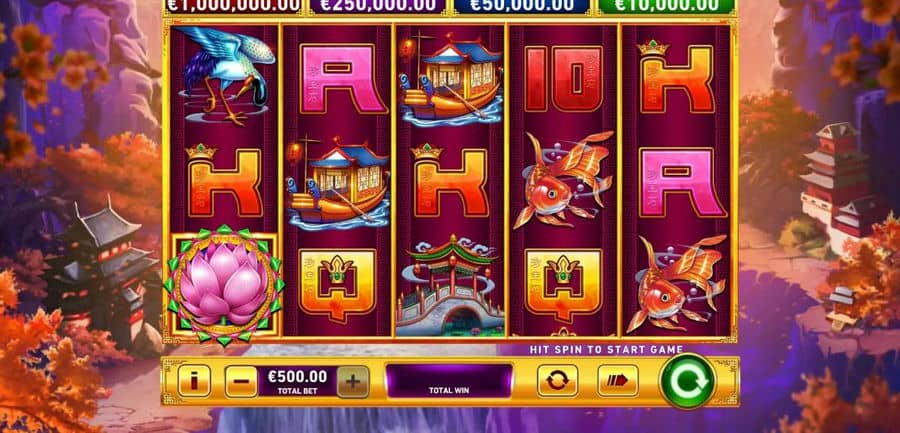Click the €10,000.00 green jackpot banner

tap(666, 5)
